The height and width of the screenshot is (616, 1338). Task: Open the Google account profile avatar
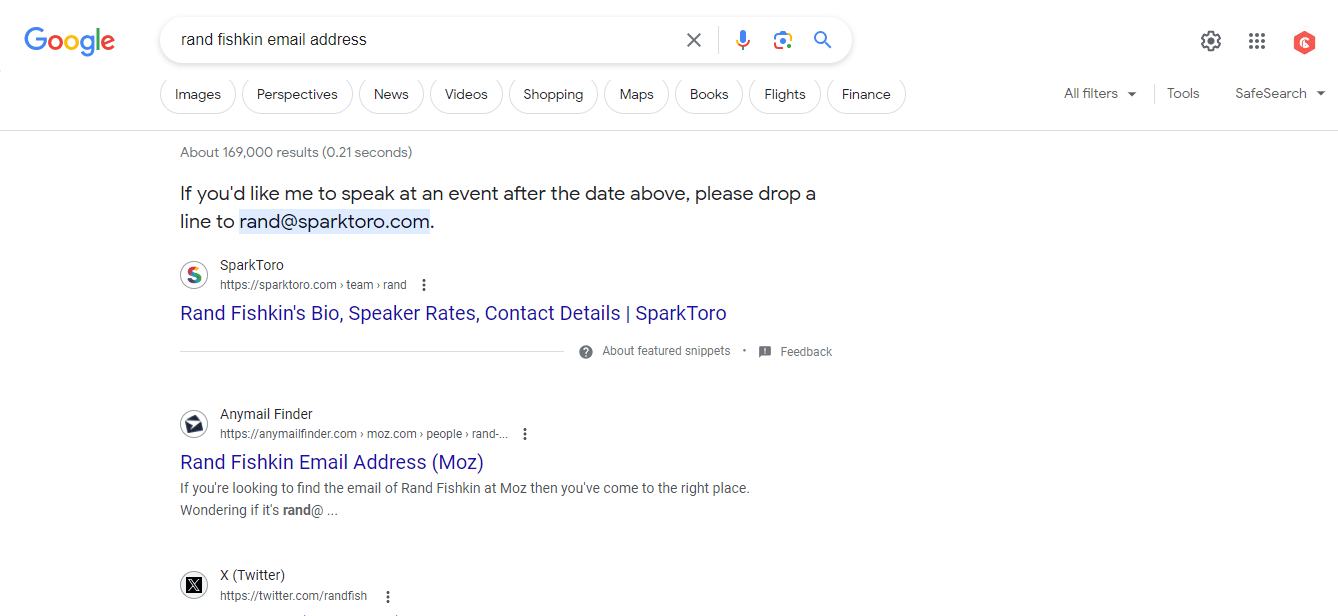point(1304,42)
